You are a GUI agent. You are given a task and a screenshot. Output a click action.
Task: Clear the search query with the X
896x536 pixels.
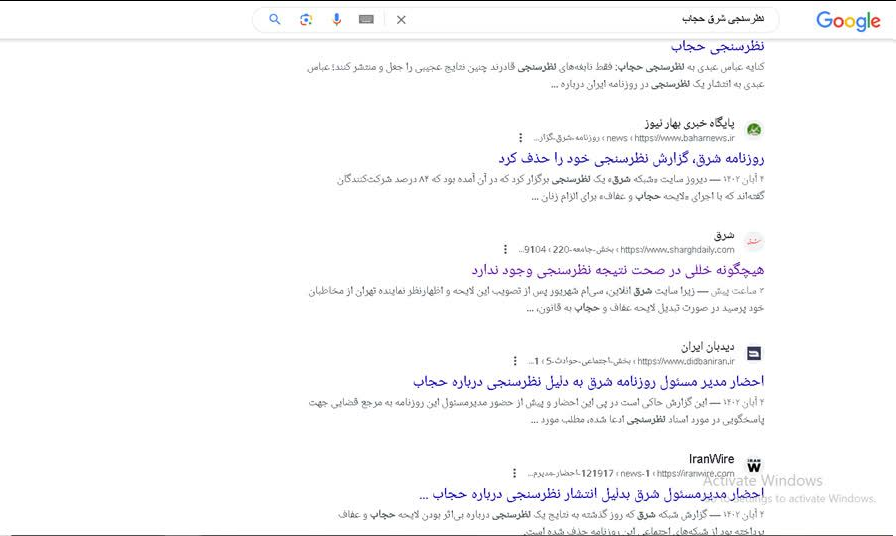[x=401, y=19]
